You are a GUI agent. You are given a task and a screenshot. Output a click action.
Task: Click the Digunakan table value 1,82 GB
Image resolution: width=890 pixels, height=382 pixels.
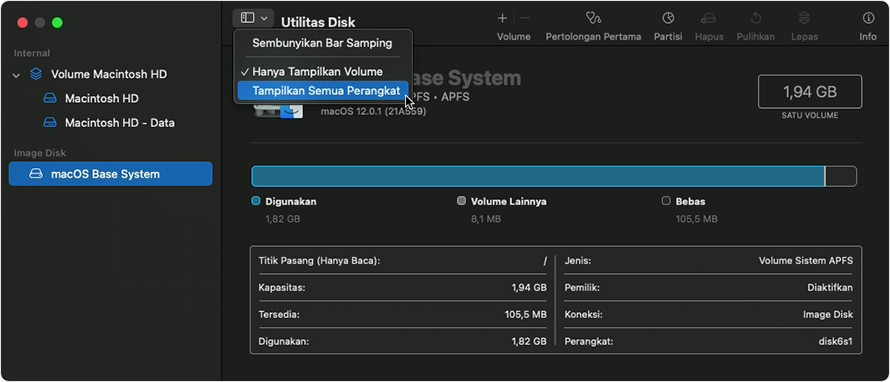pyautogui.click(x=529, y=342)
